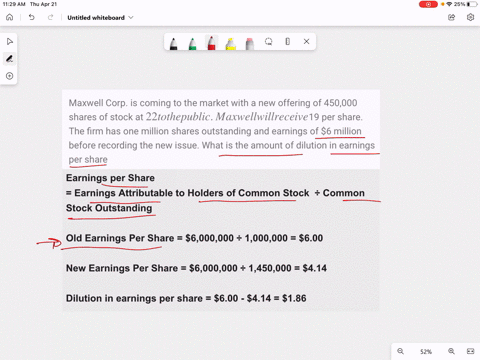Open the share whiteboard icon
480x360 pixels.
(451, 17)
